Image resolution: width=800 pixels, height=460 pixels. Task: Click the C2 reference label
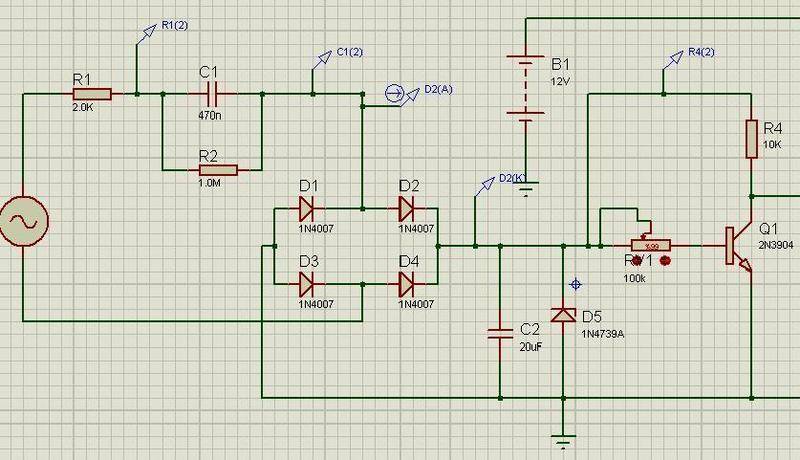[530, 329]
